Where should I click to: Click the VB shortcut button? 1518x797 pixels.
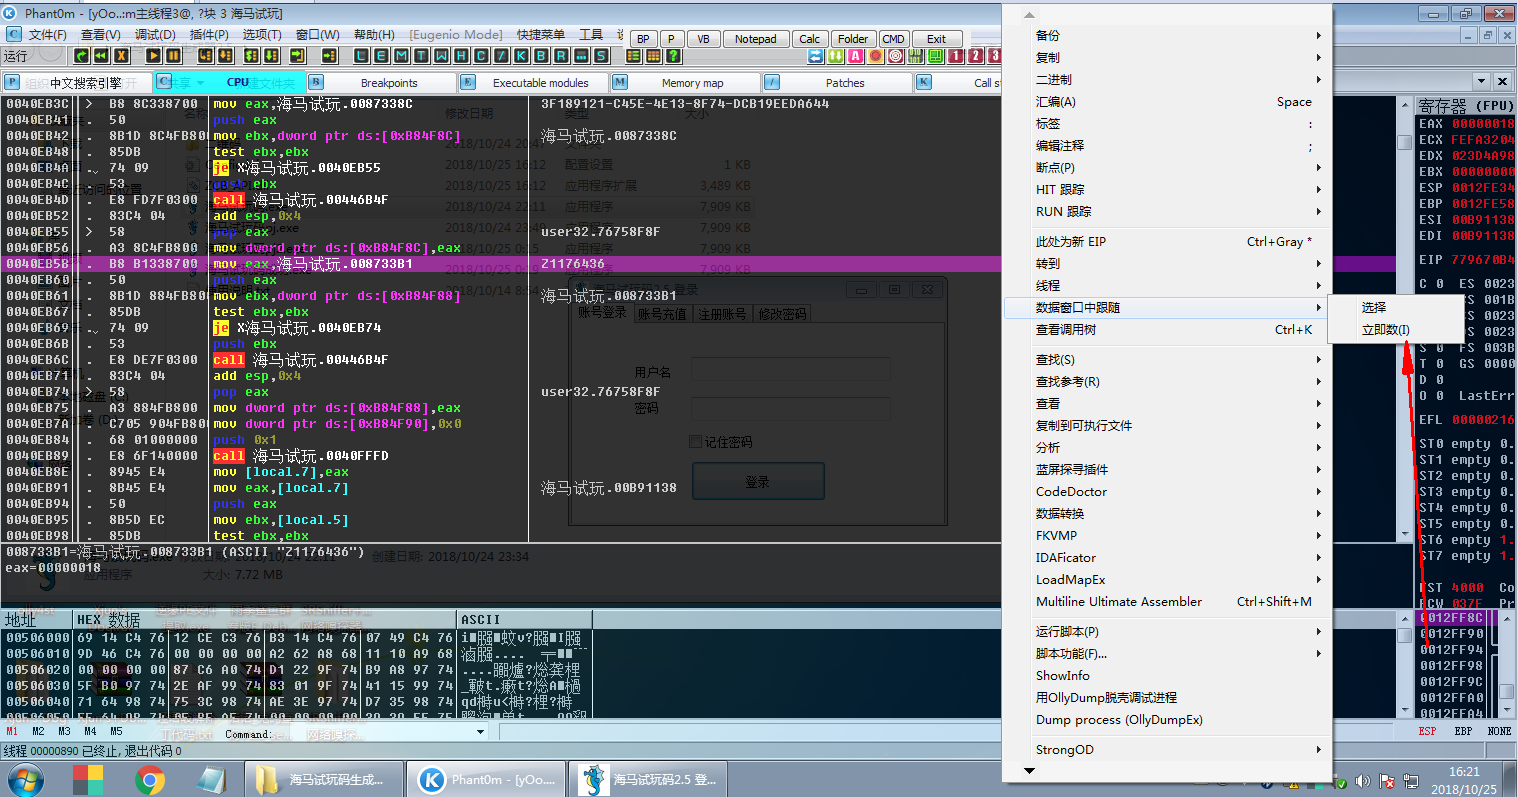703,39
